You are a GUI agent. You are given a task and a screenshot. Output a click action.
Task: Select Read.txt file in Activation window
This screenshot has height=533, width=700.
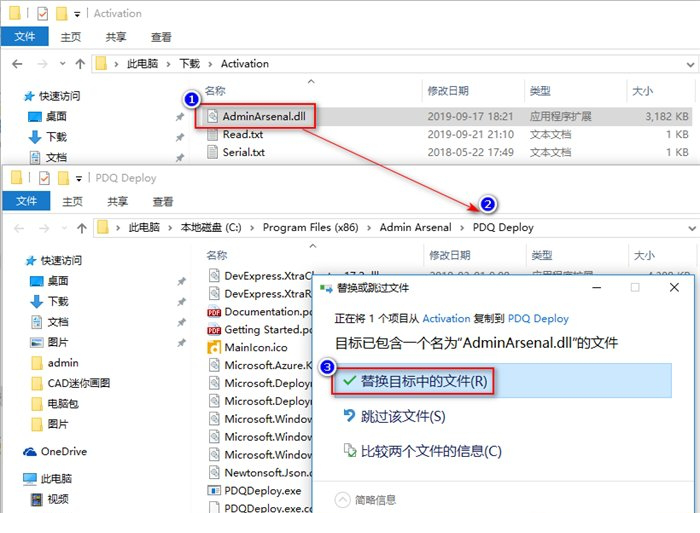click(x=235, y=134)
